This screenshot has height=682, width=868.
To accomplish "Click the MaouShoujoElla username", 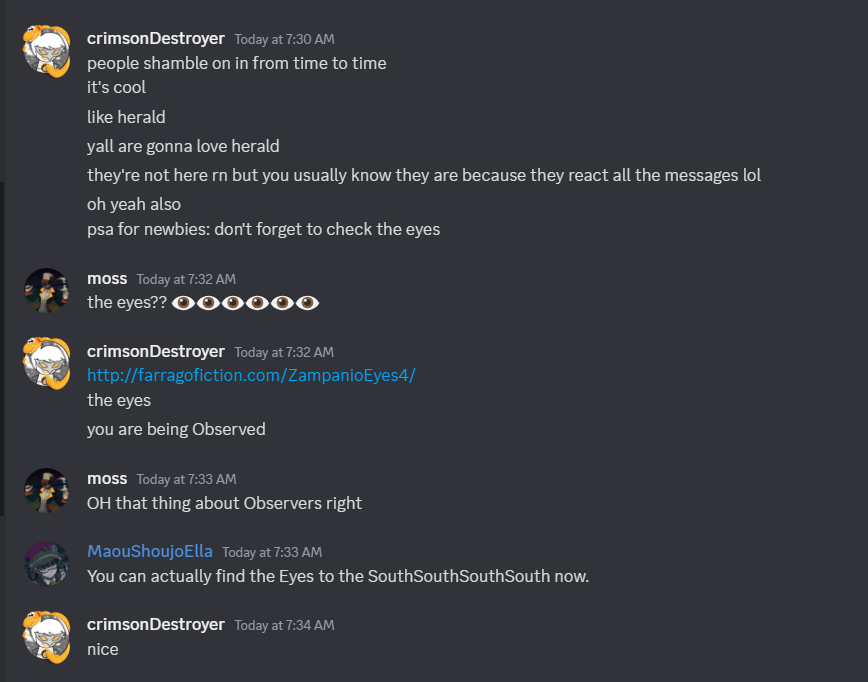I will (x=149, y=551).
